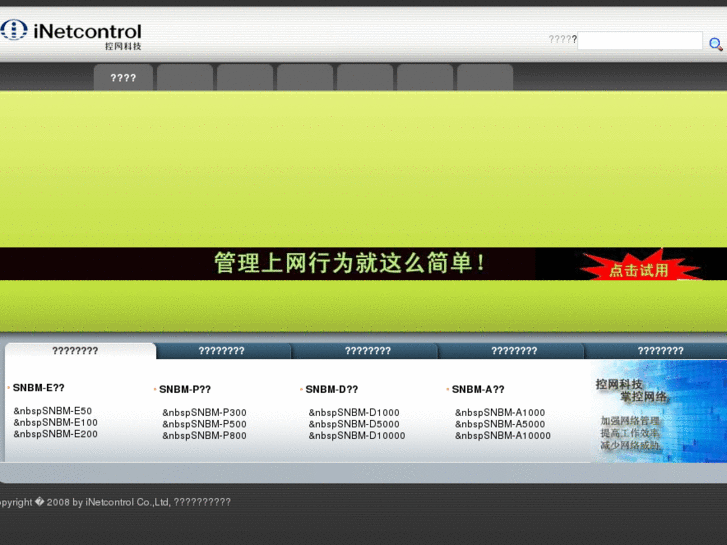Screen dimensions: 727x545
Task: Open the SNBM-A5000 product link
Action: [x=500, y=424]
